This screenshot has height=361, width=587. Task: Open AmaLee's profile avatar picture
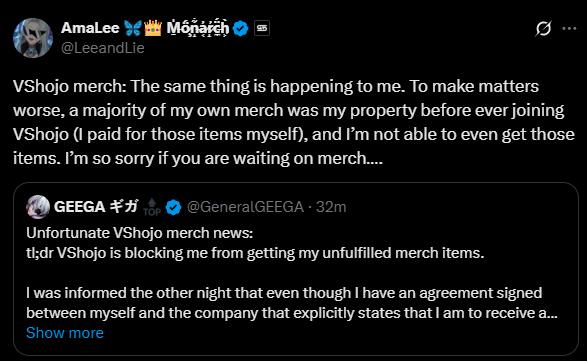point(33,38)
